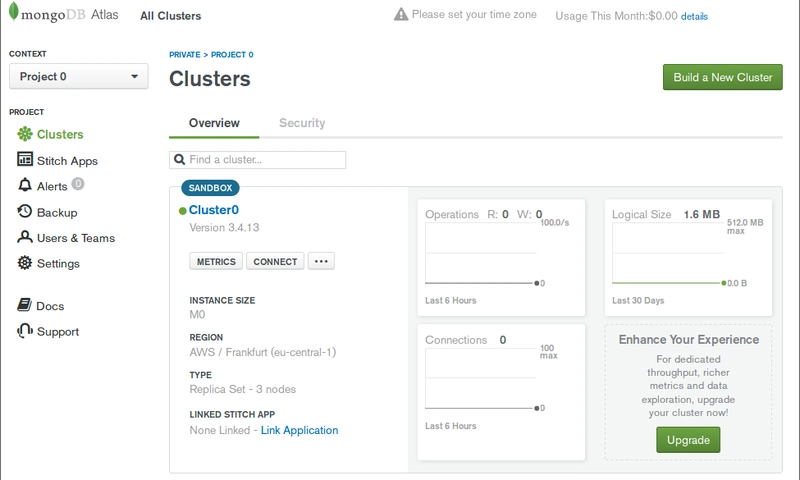
Task: Click the search magnifier icon
Action: (180, 160)
